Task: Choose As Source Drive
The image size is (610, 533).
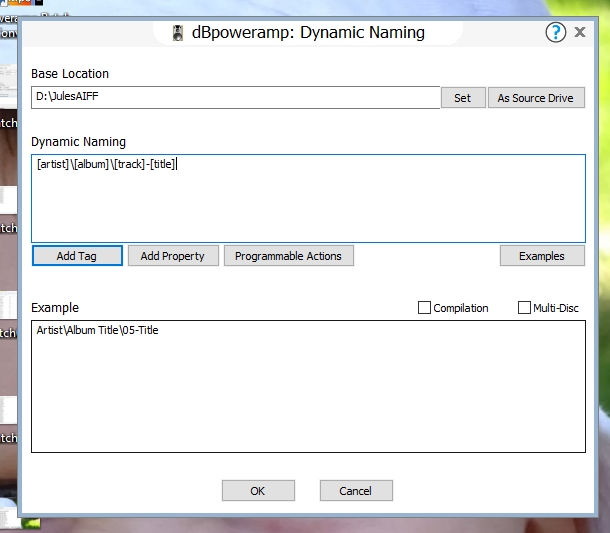Action: (535, 98)
